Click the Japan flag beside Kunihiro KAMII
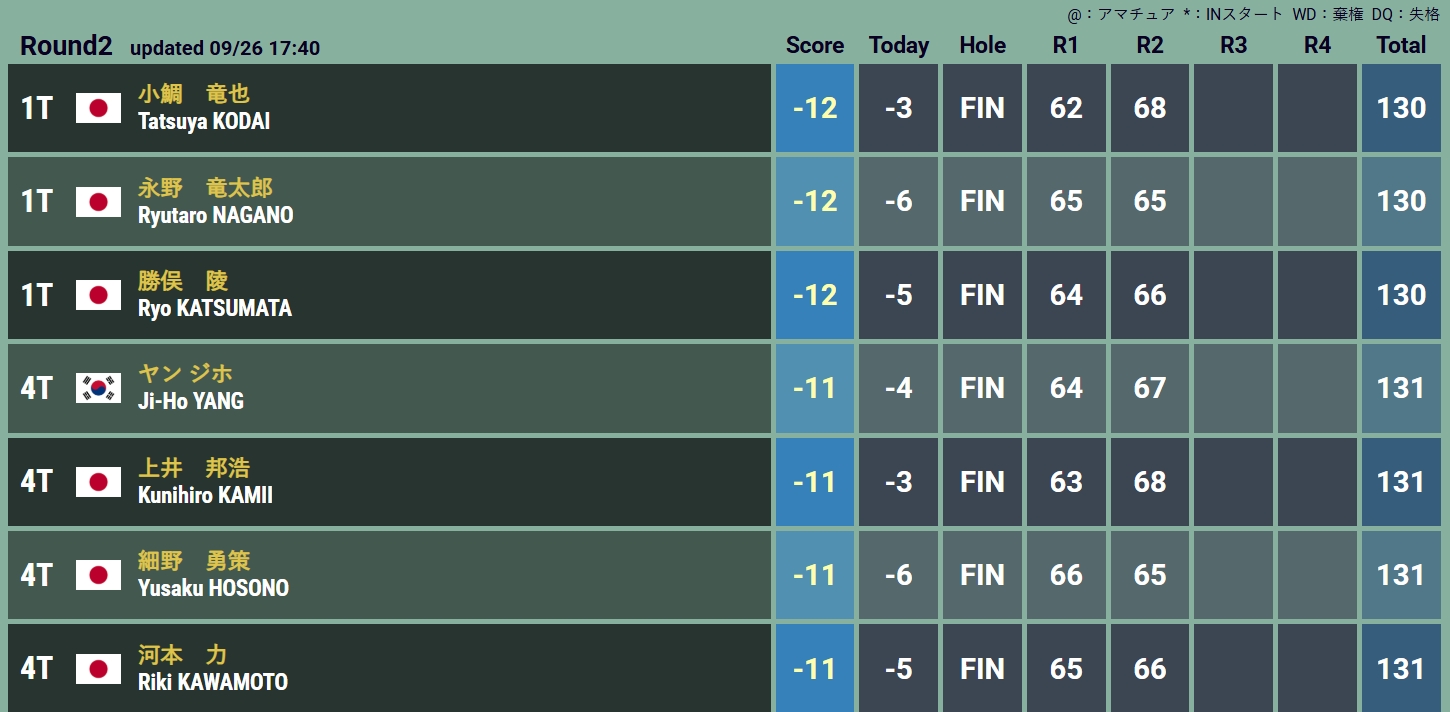The width and height of the screenshot is (1450, 712). (x=98, y=482)
